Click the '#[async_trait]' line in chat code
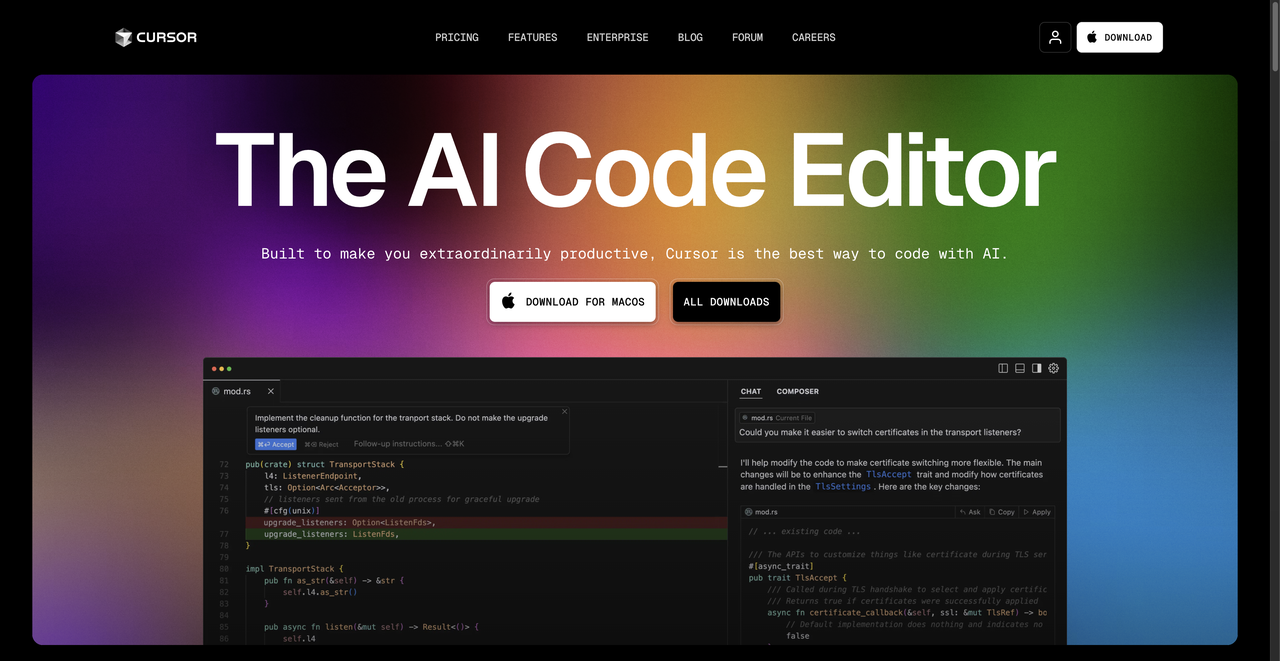The width and height of the screenshot is (1280, 661). (x=782, y=566)
